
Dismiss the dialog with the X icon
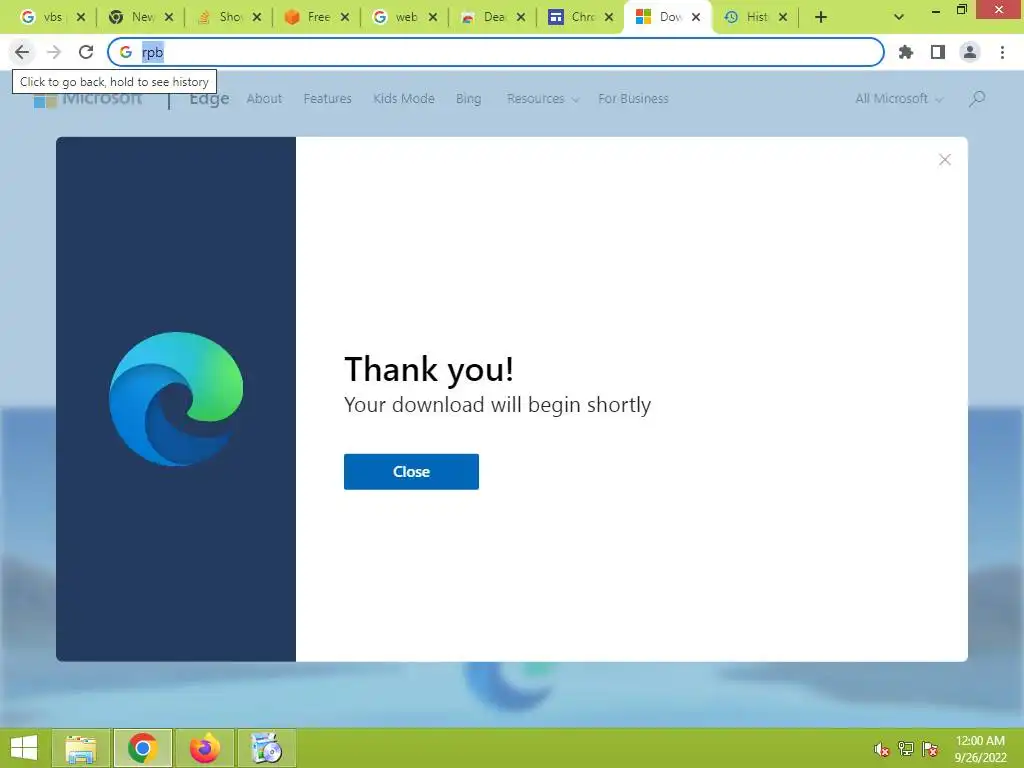click(944, 160)
